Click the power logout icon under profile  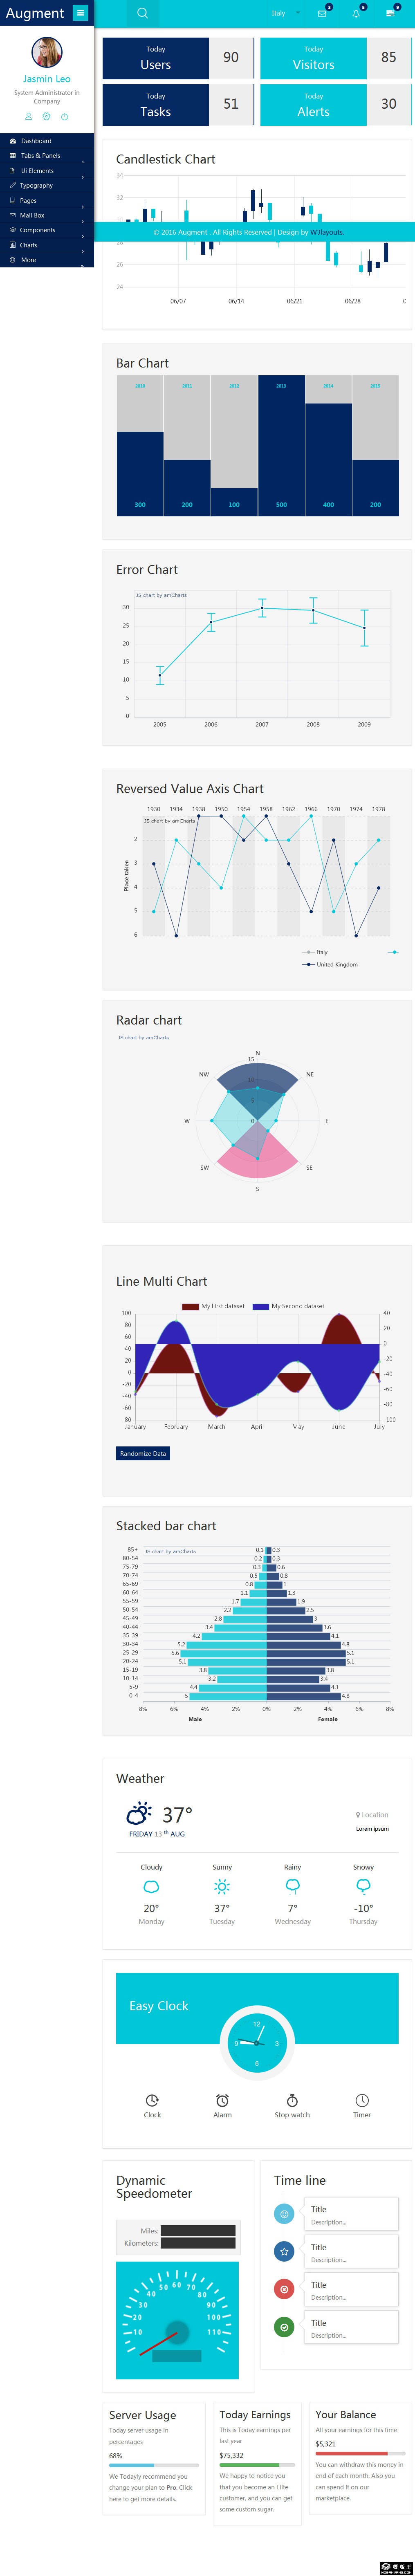pos(64,117)
